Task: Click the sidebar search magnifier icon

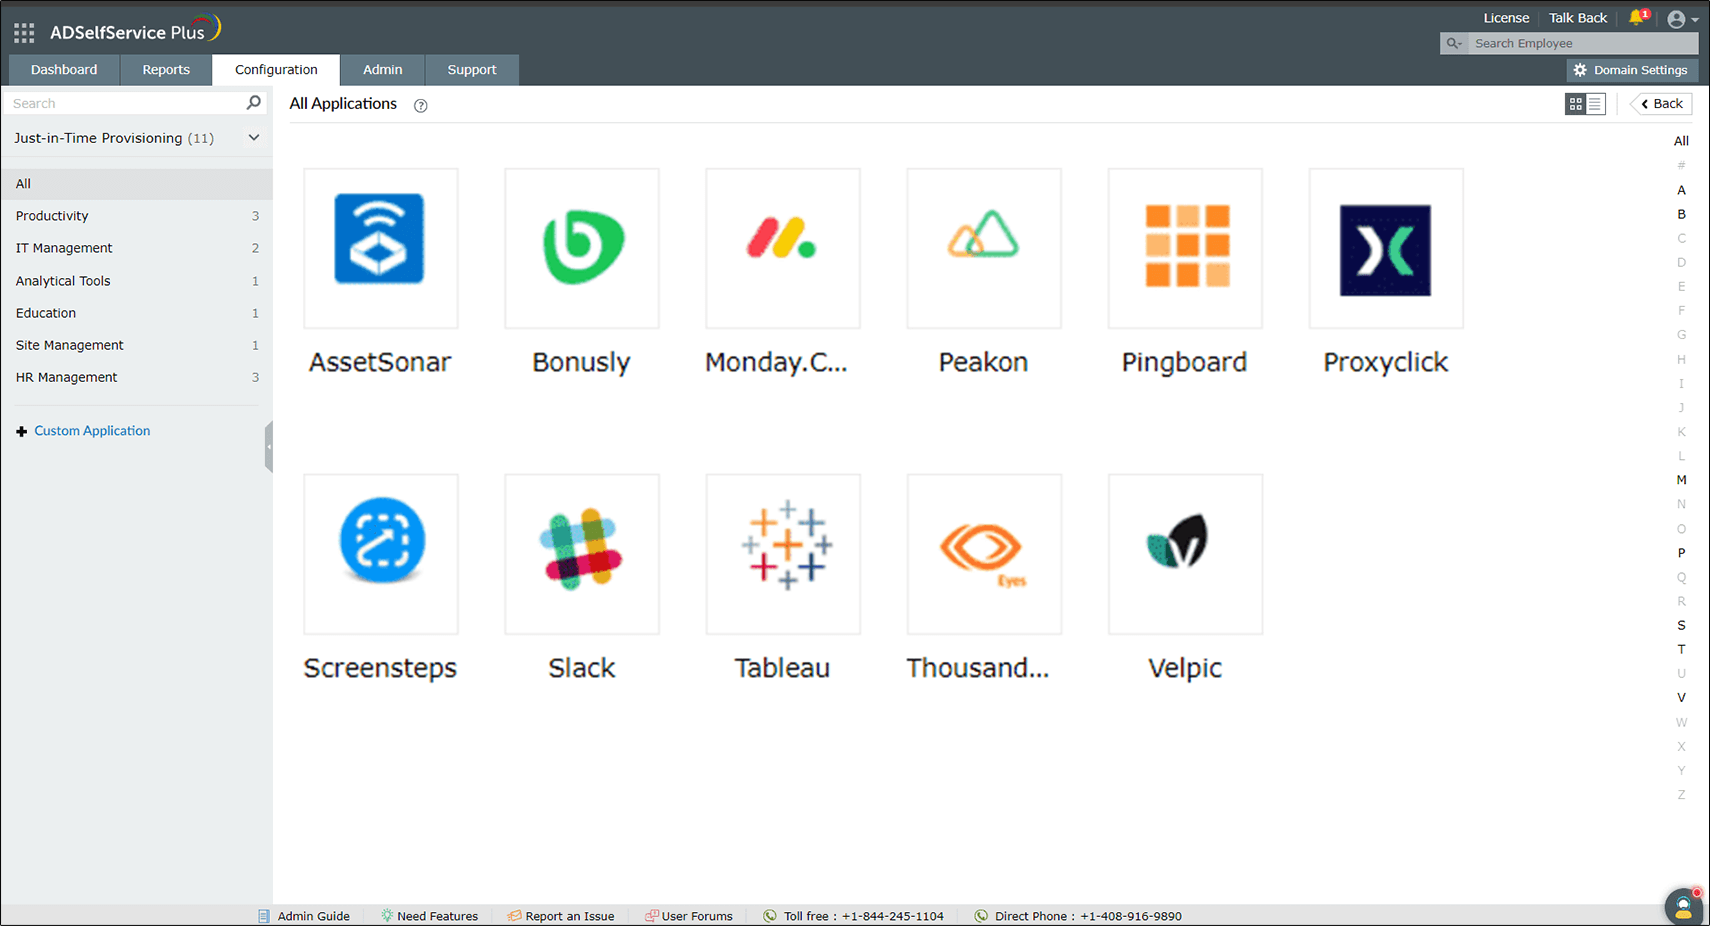Action: point(254,102)
